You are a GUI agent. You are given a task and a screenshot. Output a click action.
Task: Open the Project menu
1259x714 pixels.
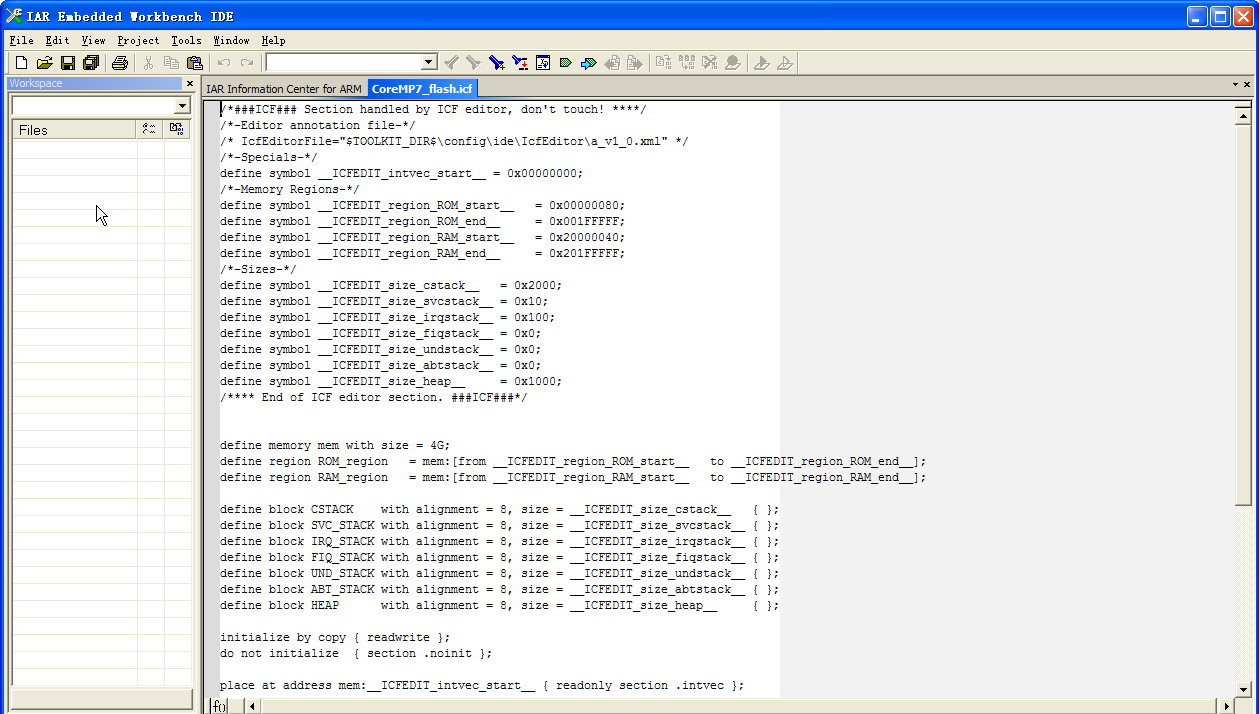[138, 41]
